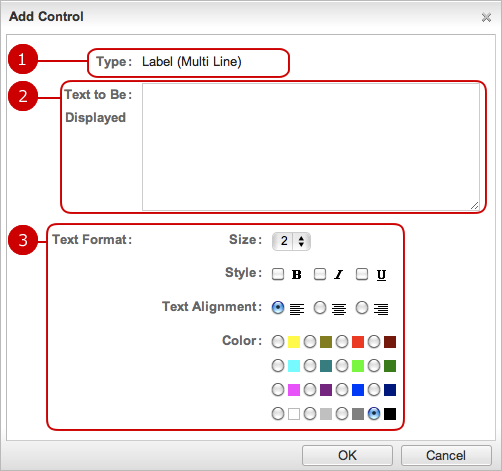
Task: Select the red color radio button
Action: click(342, 342)
